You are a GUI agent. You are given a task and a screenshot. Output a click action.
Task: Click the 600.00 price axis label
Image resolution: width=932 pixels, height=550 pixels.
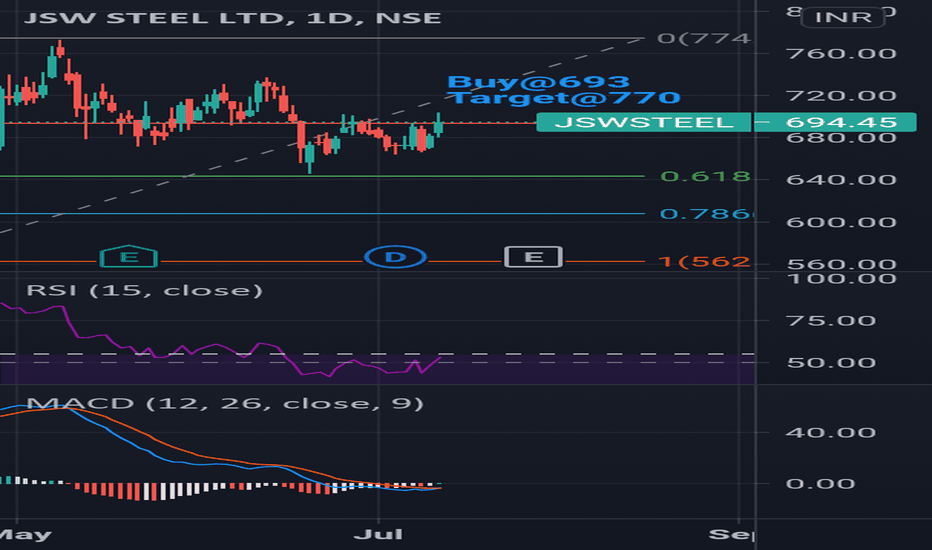tap(841, 222)
